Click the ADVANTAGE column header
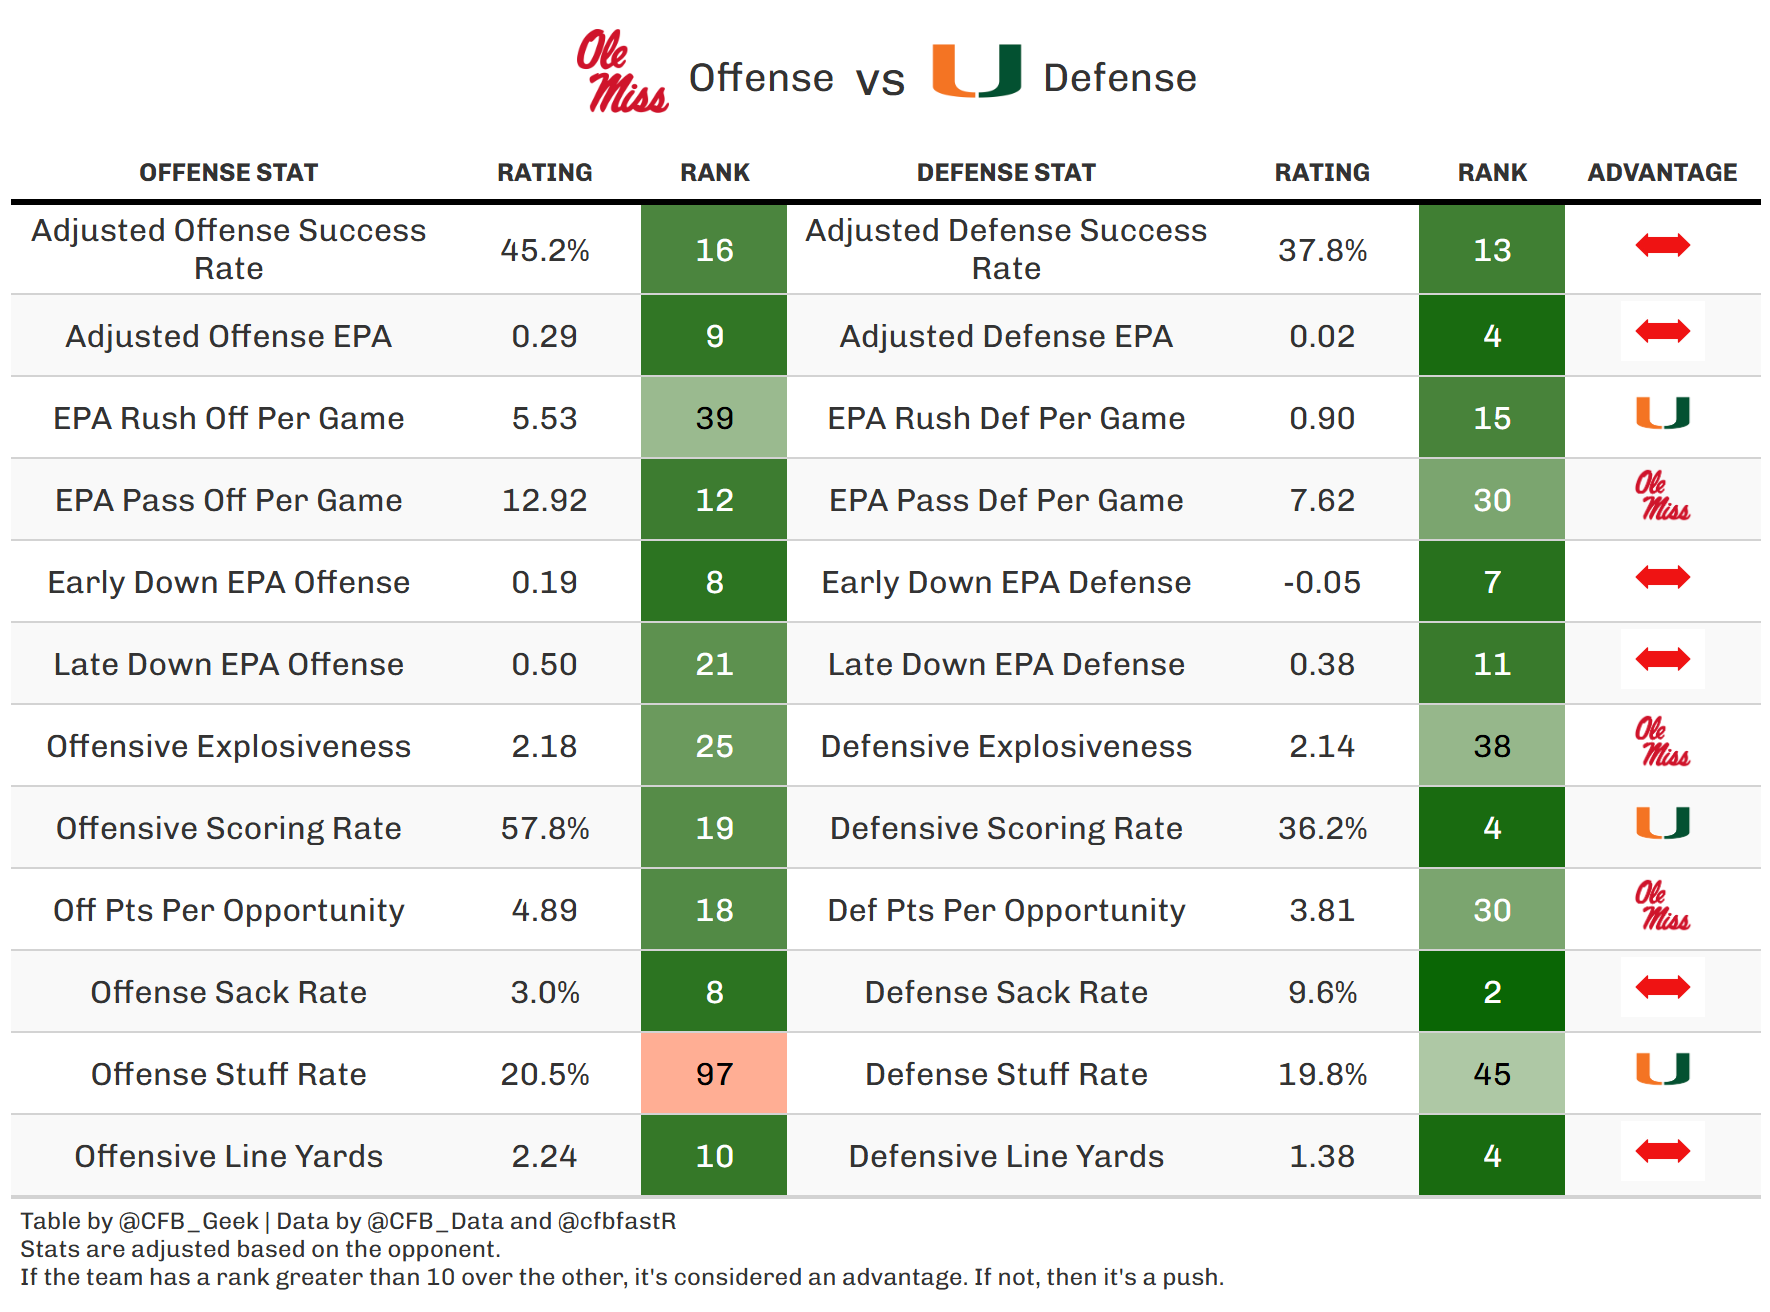1770x1312 pixels. 1662,173
